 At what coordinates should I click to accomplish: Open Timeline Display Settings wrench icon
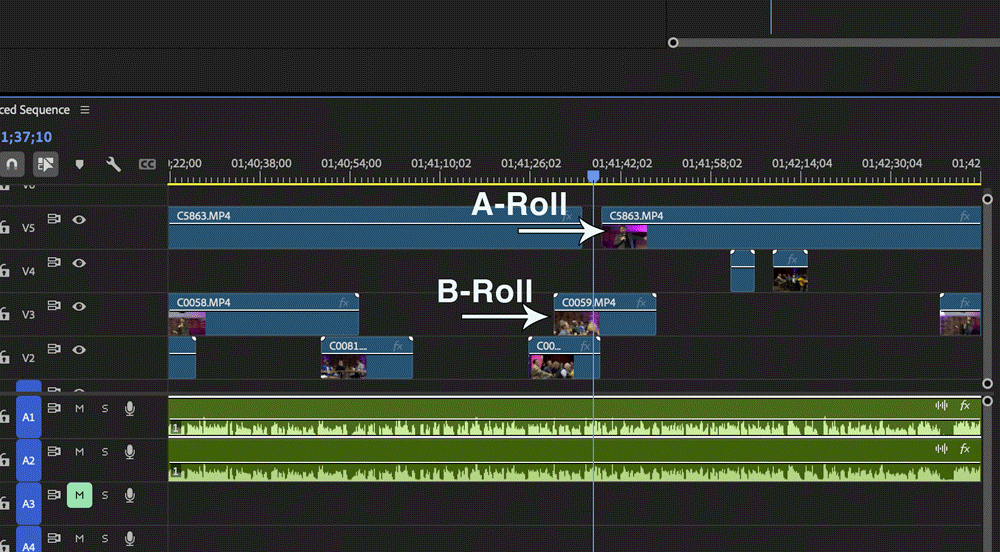(113, 164)
